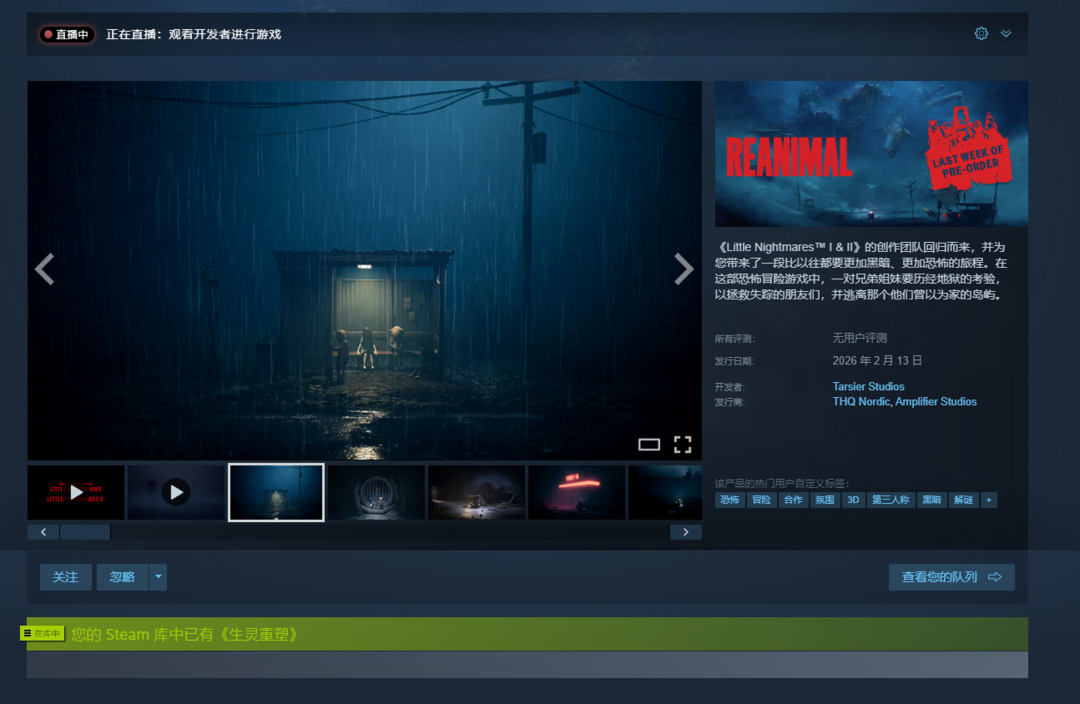Click the 关注 follow button
The image size is (1080, 704).
[x=65, y=577]
